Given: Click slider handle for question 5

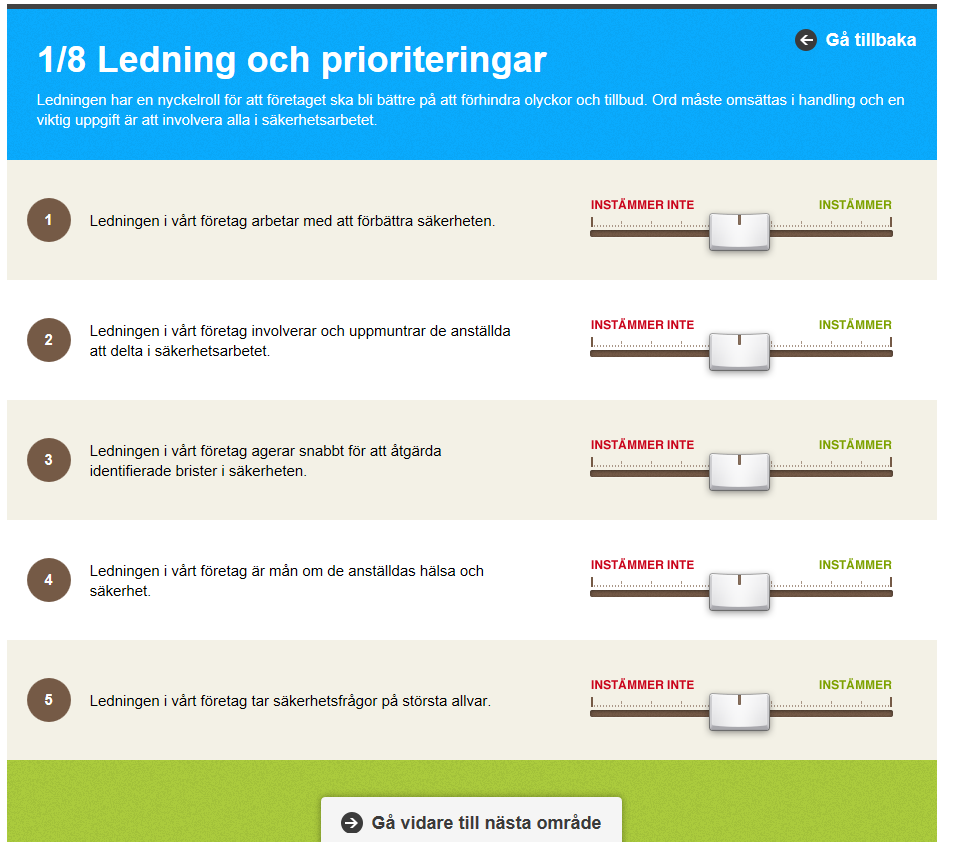Looking at the screenshot, I should [x=739, y=711].
